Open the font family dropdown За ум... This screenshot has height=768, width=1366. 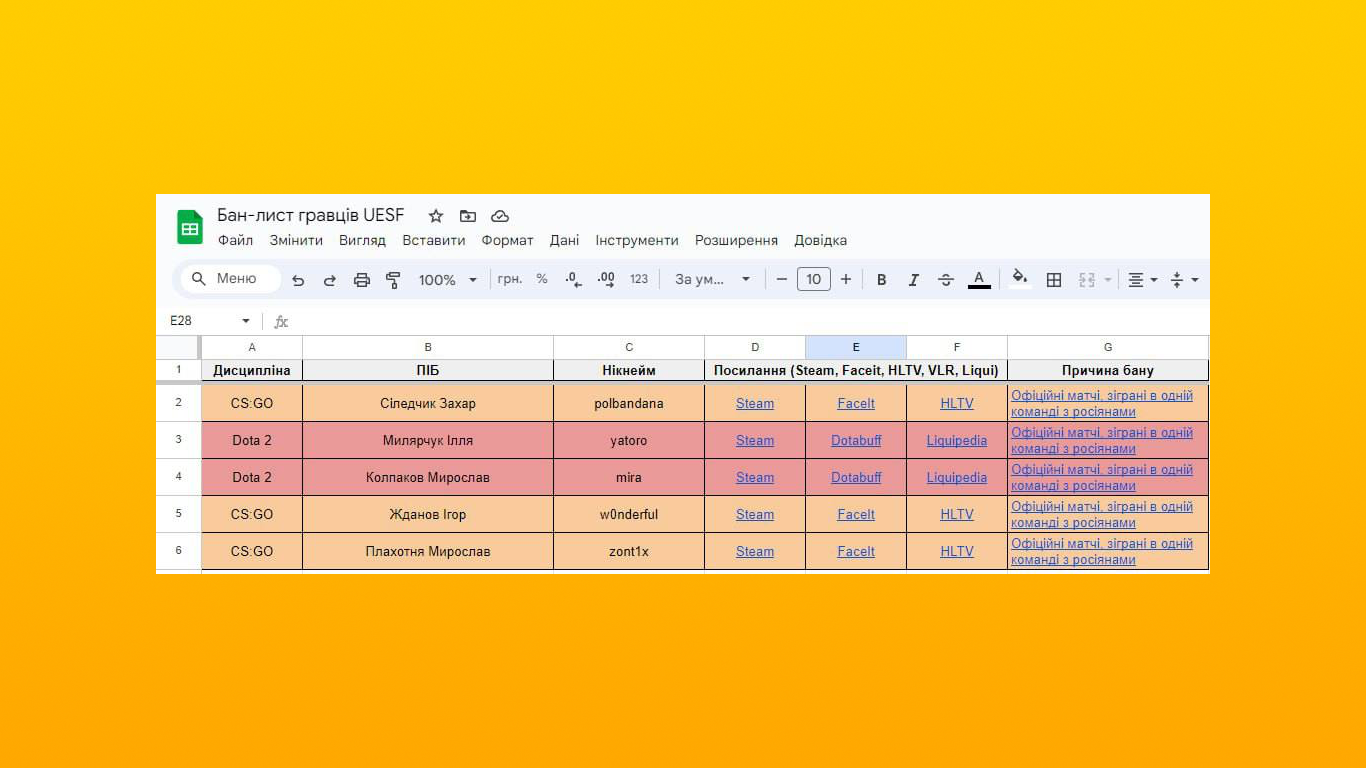(712, 279)
